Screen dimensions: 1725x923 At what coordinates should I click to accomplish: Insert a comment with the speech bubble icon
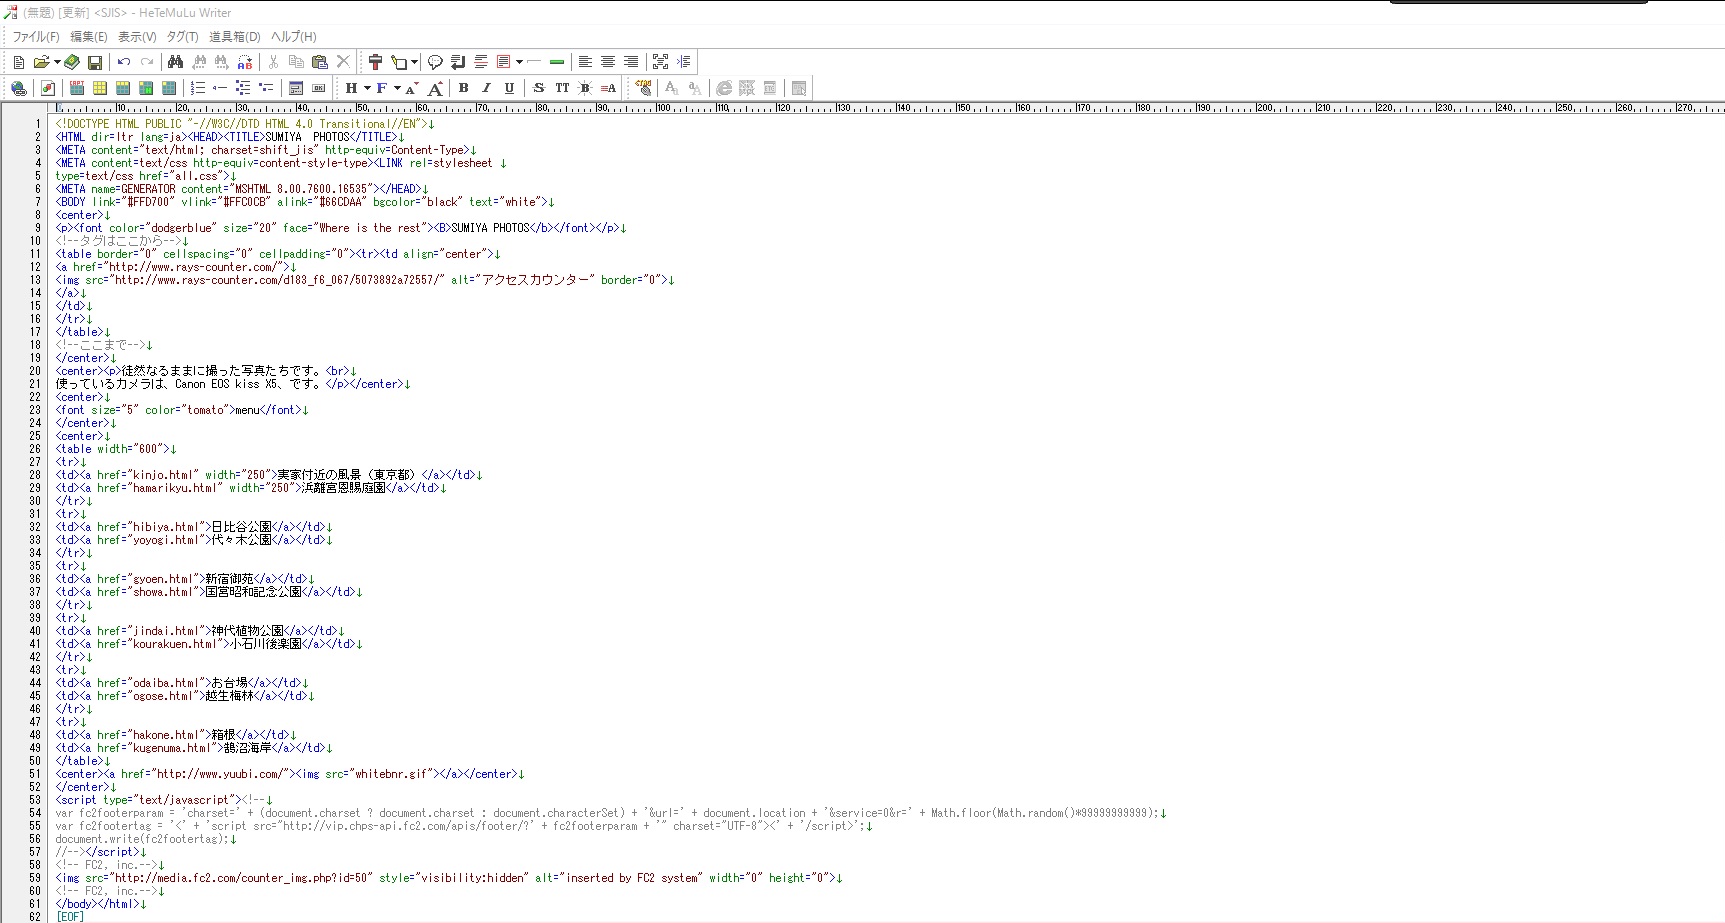pos(435,62)
